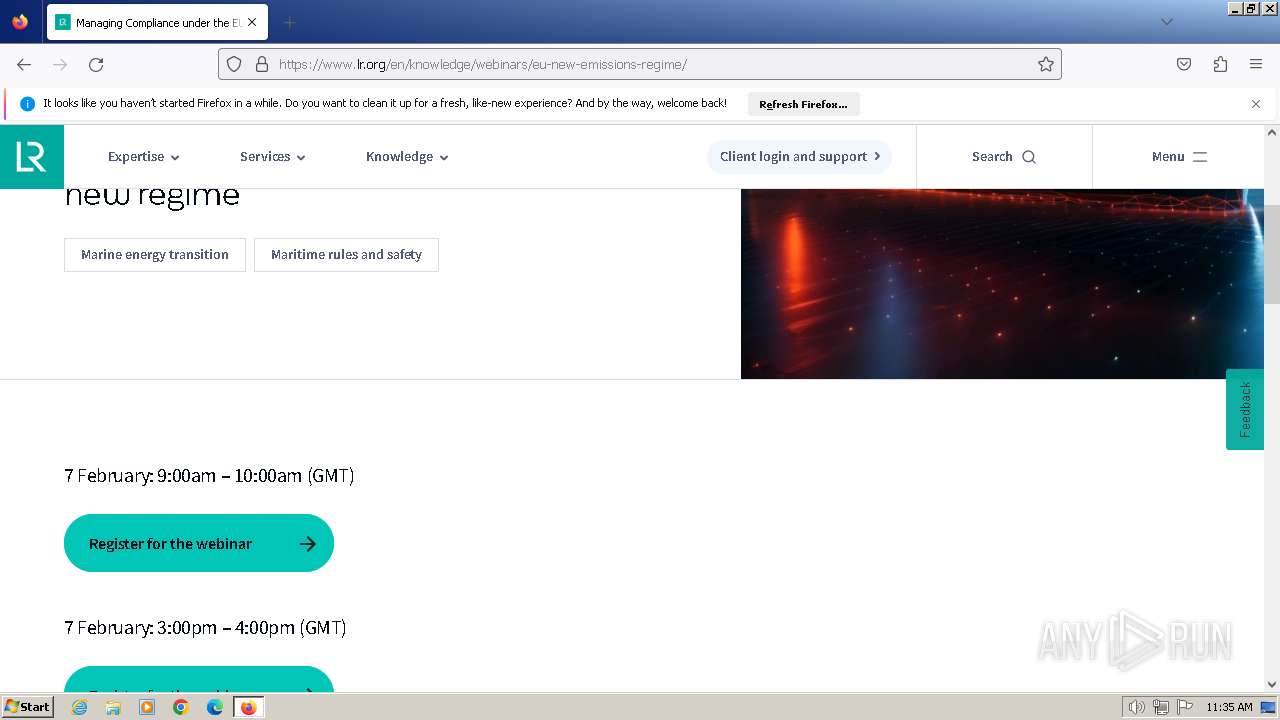Screen dimensions: 1280x720
Task: Close the Managing Compliance tab
Action: tap(252, 22)
